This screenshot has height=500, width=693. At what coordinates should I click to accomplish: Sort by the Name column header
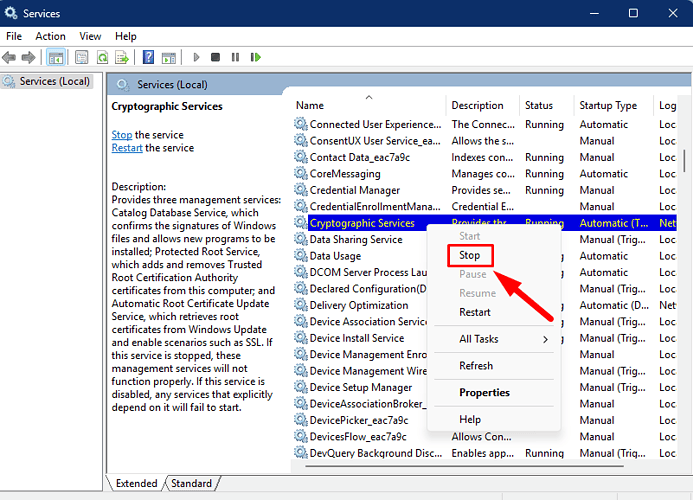369,105
